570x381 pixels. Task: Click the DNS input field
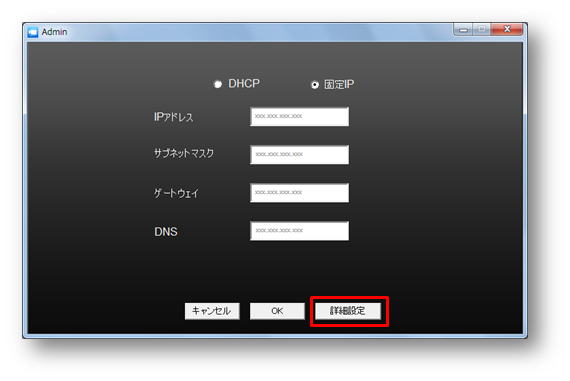300,231
